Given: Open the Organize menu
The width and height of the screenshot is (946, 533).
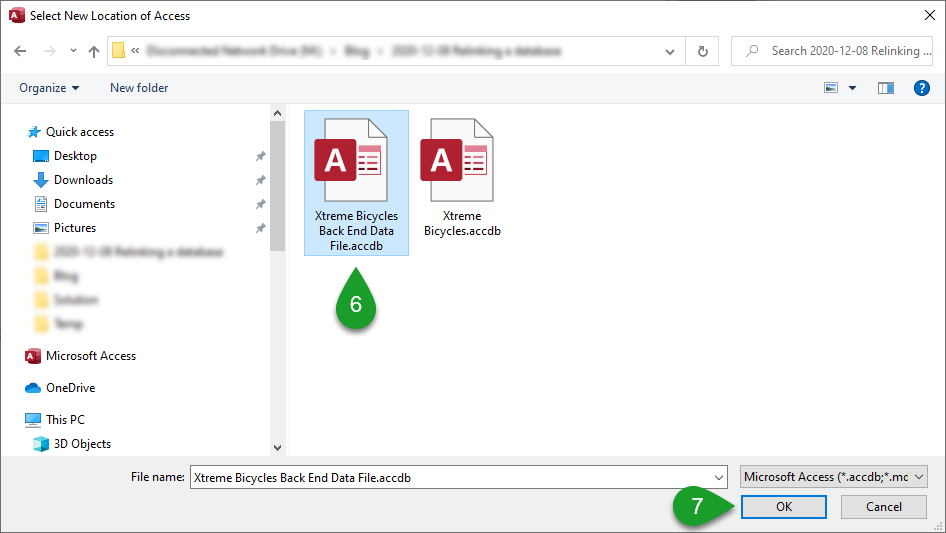Looking at the screenshot, I should 49,88.
